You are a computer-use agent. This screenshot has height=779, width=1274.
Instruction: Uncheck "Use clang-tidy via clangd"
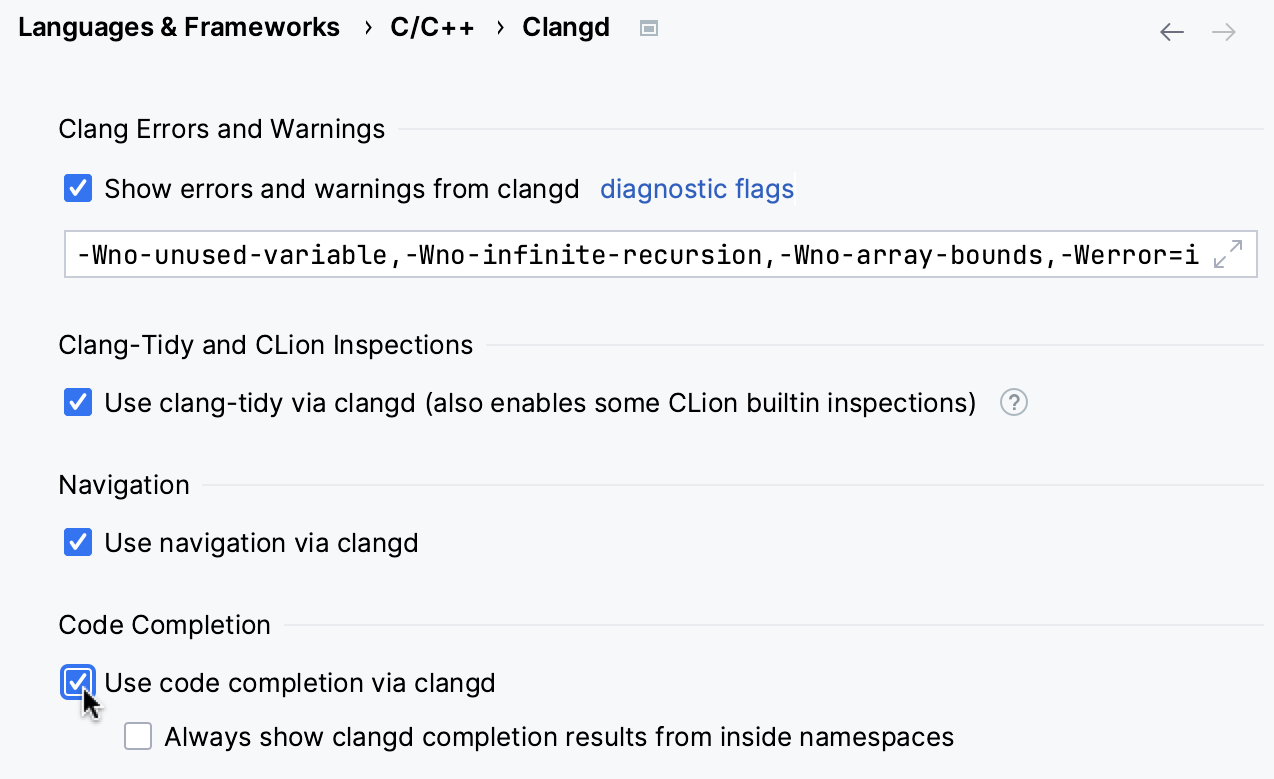point(77,402)
